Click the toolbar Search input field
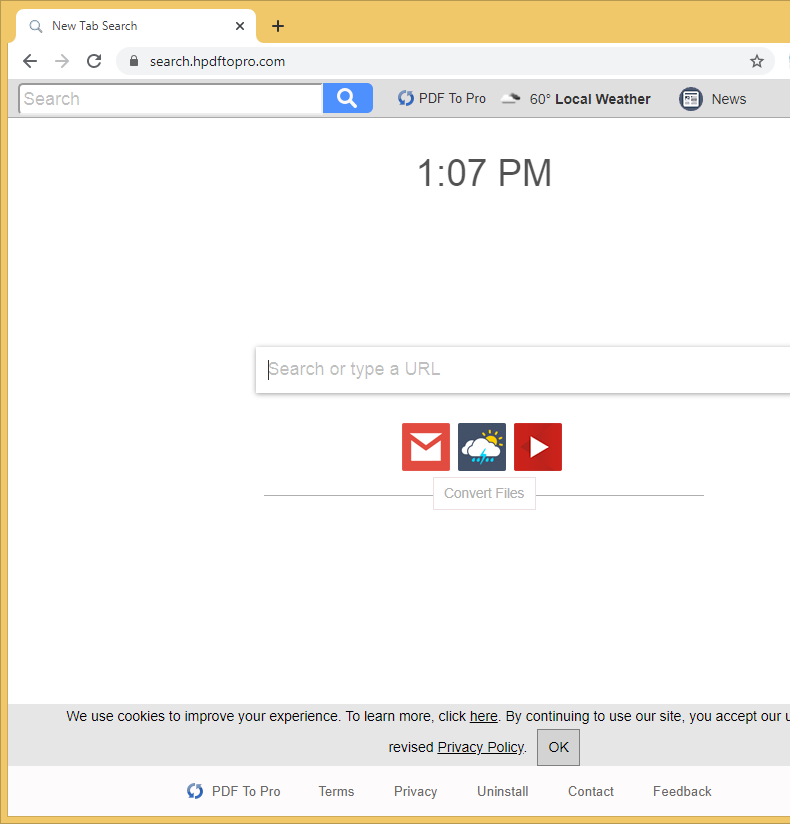This screenshot has width=790, height=824. click(x=170, y=98)
